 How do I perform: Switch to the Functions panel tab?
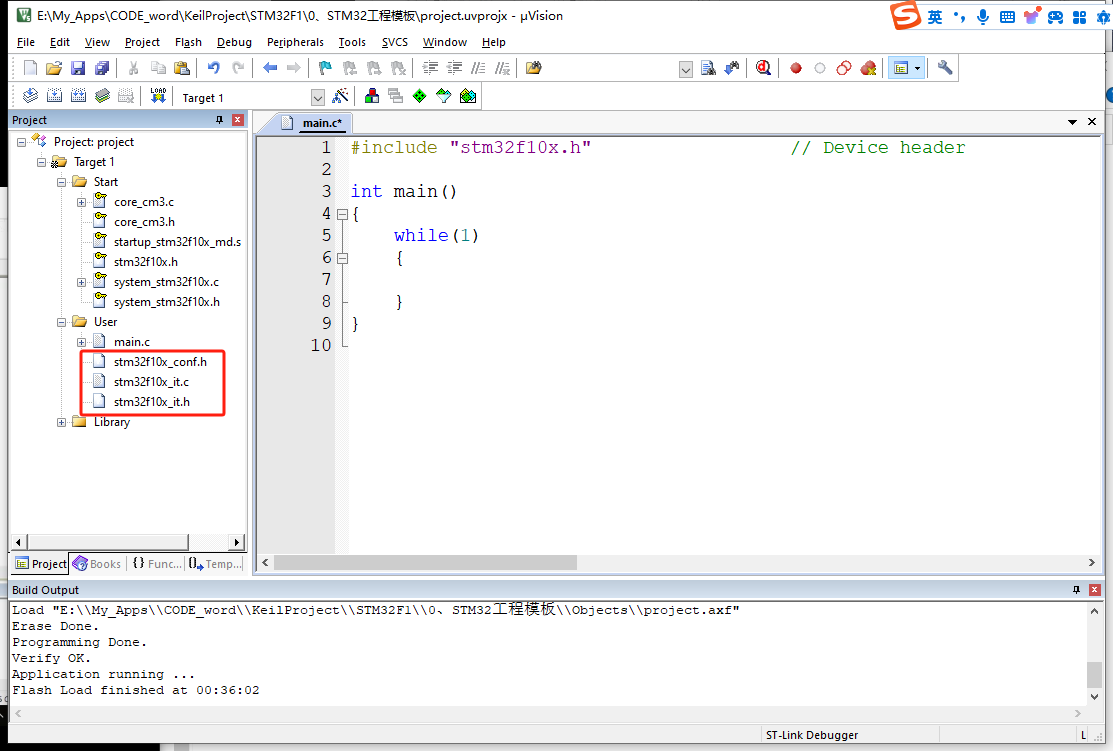156,564
